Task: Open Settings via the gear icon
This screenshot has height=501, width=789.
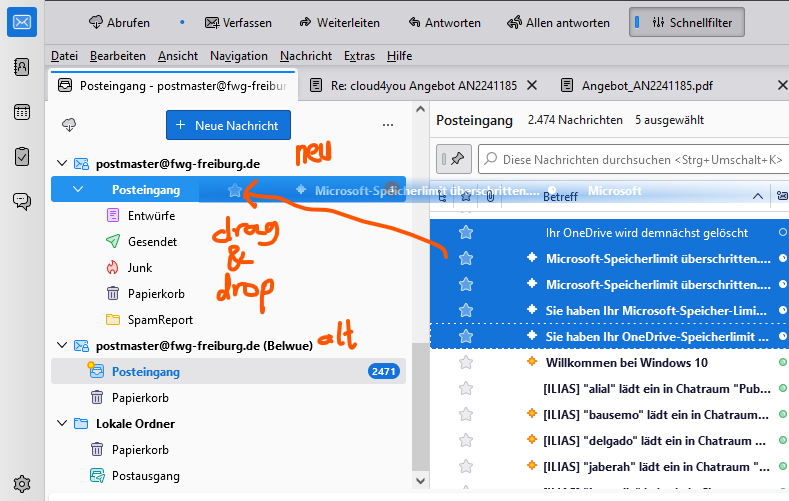Action: (x=22, y=484)
